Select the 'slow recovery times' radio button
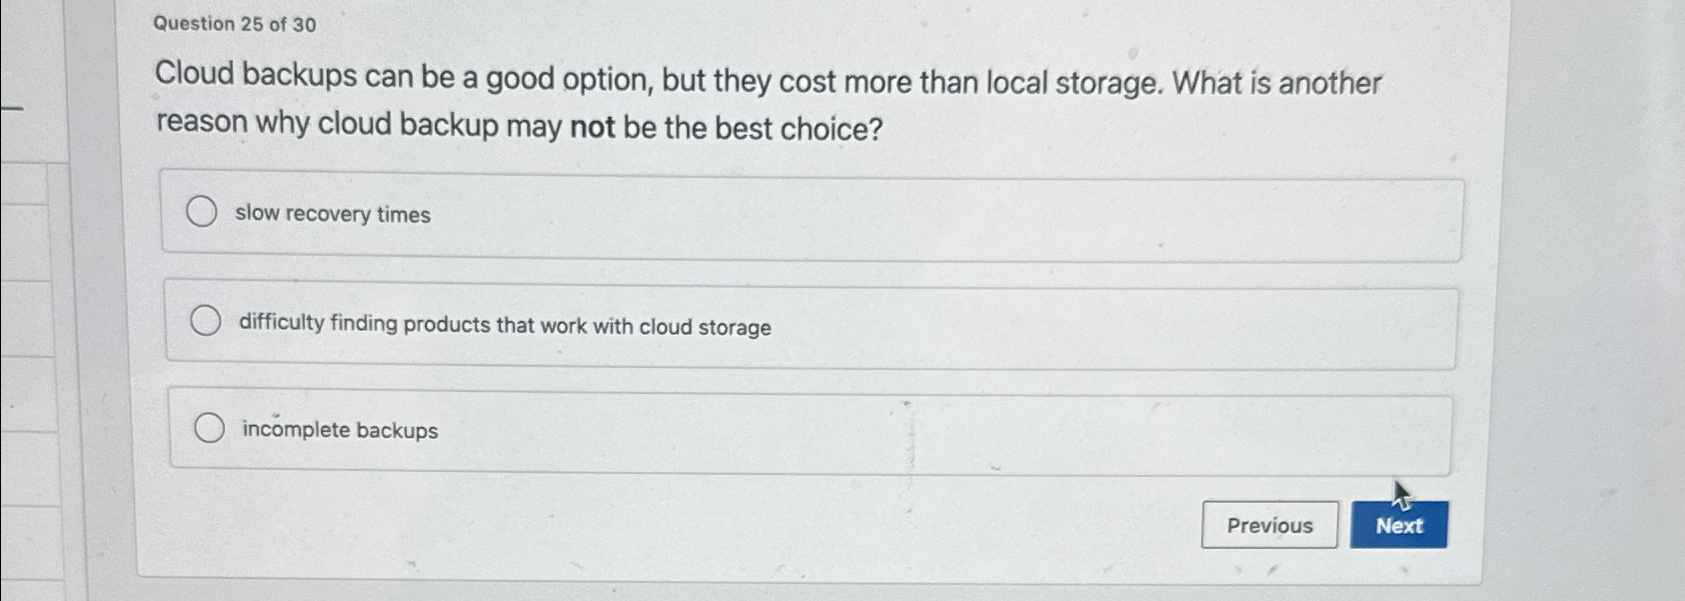Viewport: 1685px width, 601px height. pyautogui.click(x=204, y=212)
